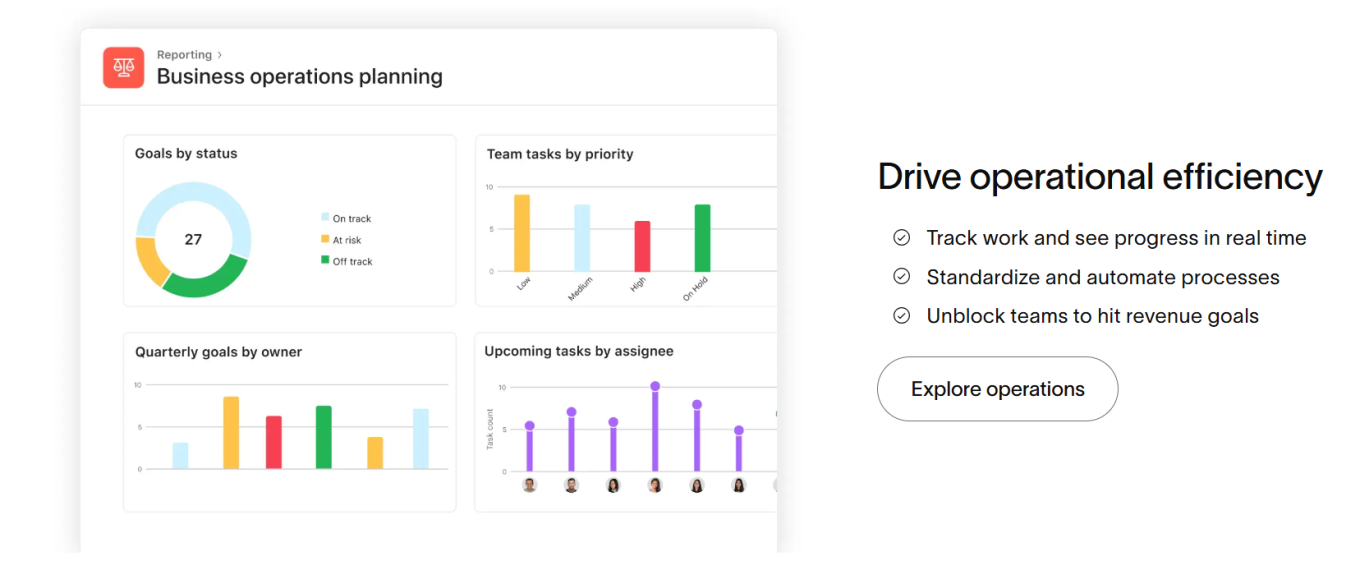Click check icon beside Track work text
The height and width of the screenshot is (584, 1360).
tap(901, 238)
